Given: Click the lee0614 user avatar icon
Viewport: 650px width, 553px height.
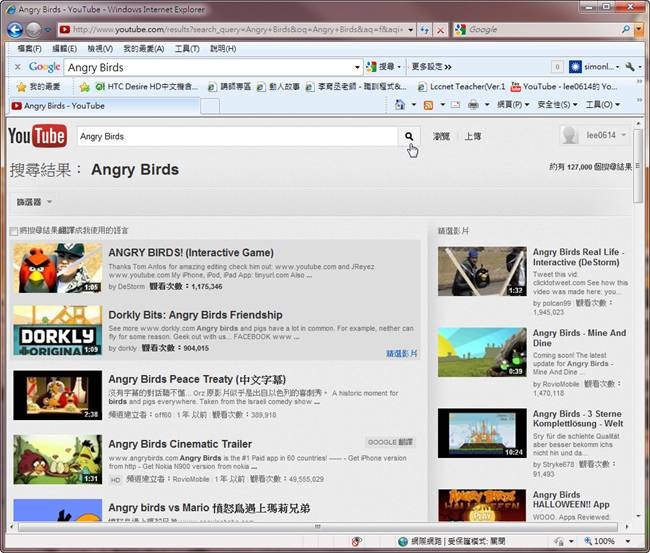Looking at the screenshot, I should click(570, 135).
